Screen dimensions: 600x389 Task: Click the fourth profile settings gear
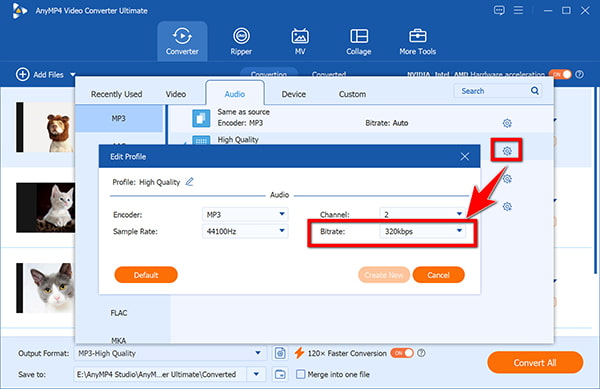click(507, 207)
